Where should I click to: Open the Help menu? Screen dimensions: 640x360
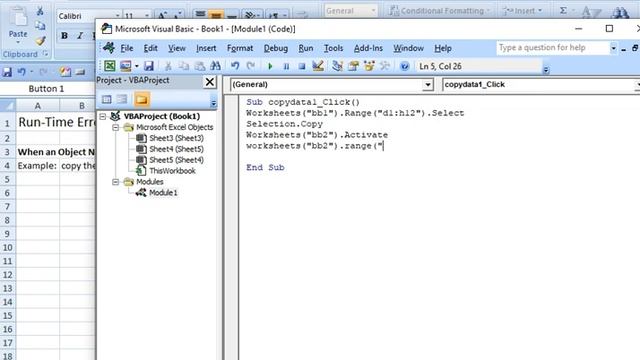442,48
